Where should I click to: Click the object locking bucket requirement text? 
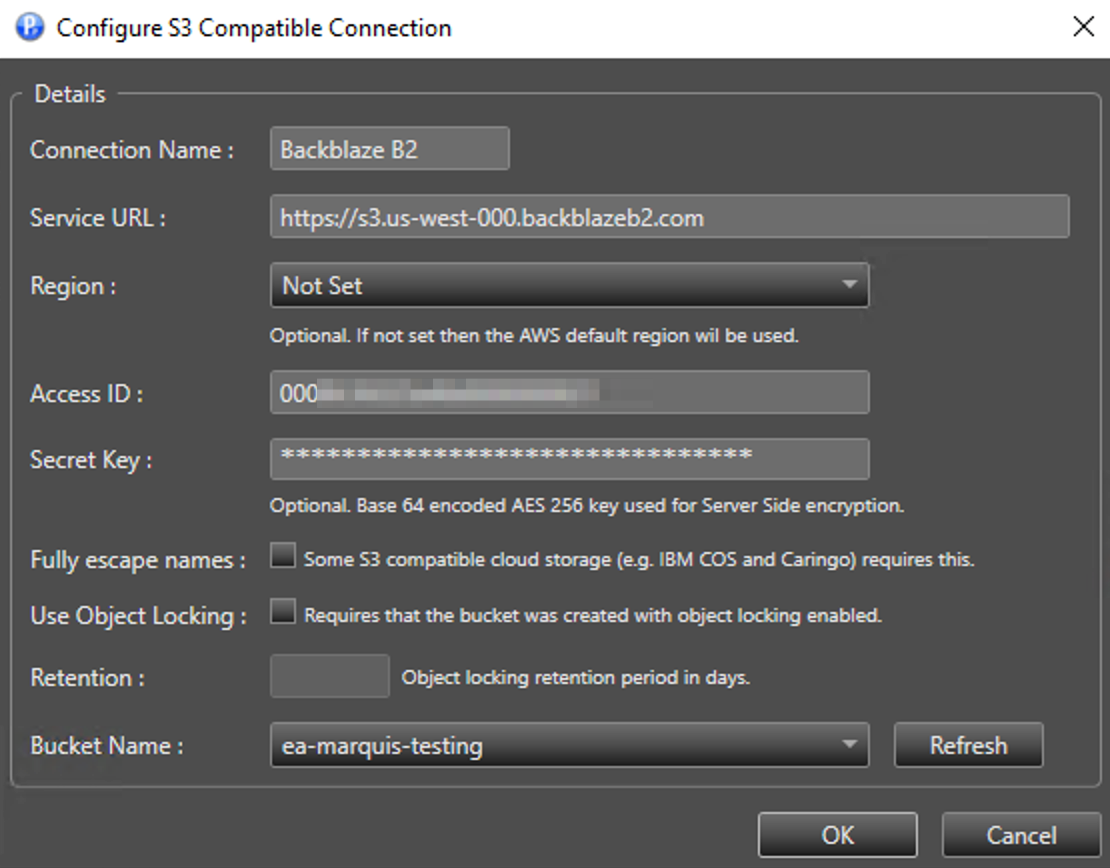coord(593,615)
